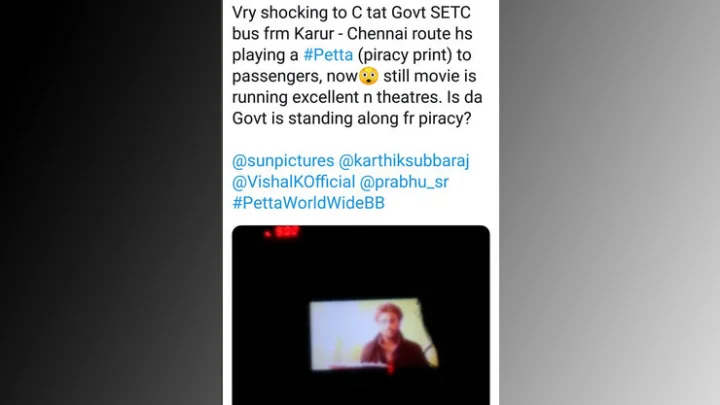Click 'Govt is standing along fr piracy?' line
The image size is (720, 405).
pyautogui.click(x=351, y=118)
